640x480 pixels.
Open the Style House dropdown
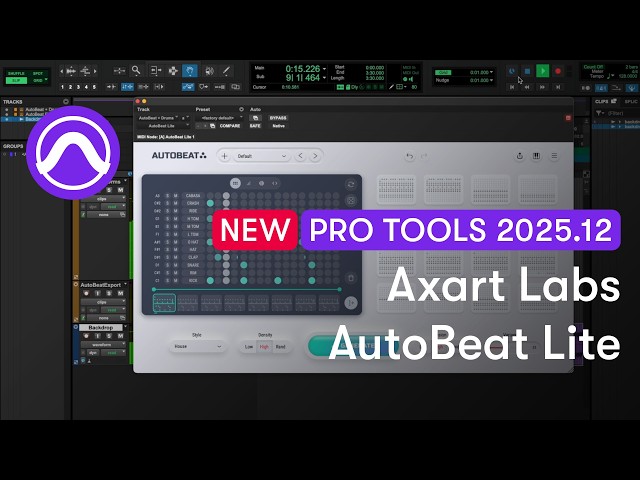point(197,347)
